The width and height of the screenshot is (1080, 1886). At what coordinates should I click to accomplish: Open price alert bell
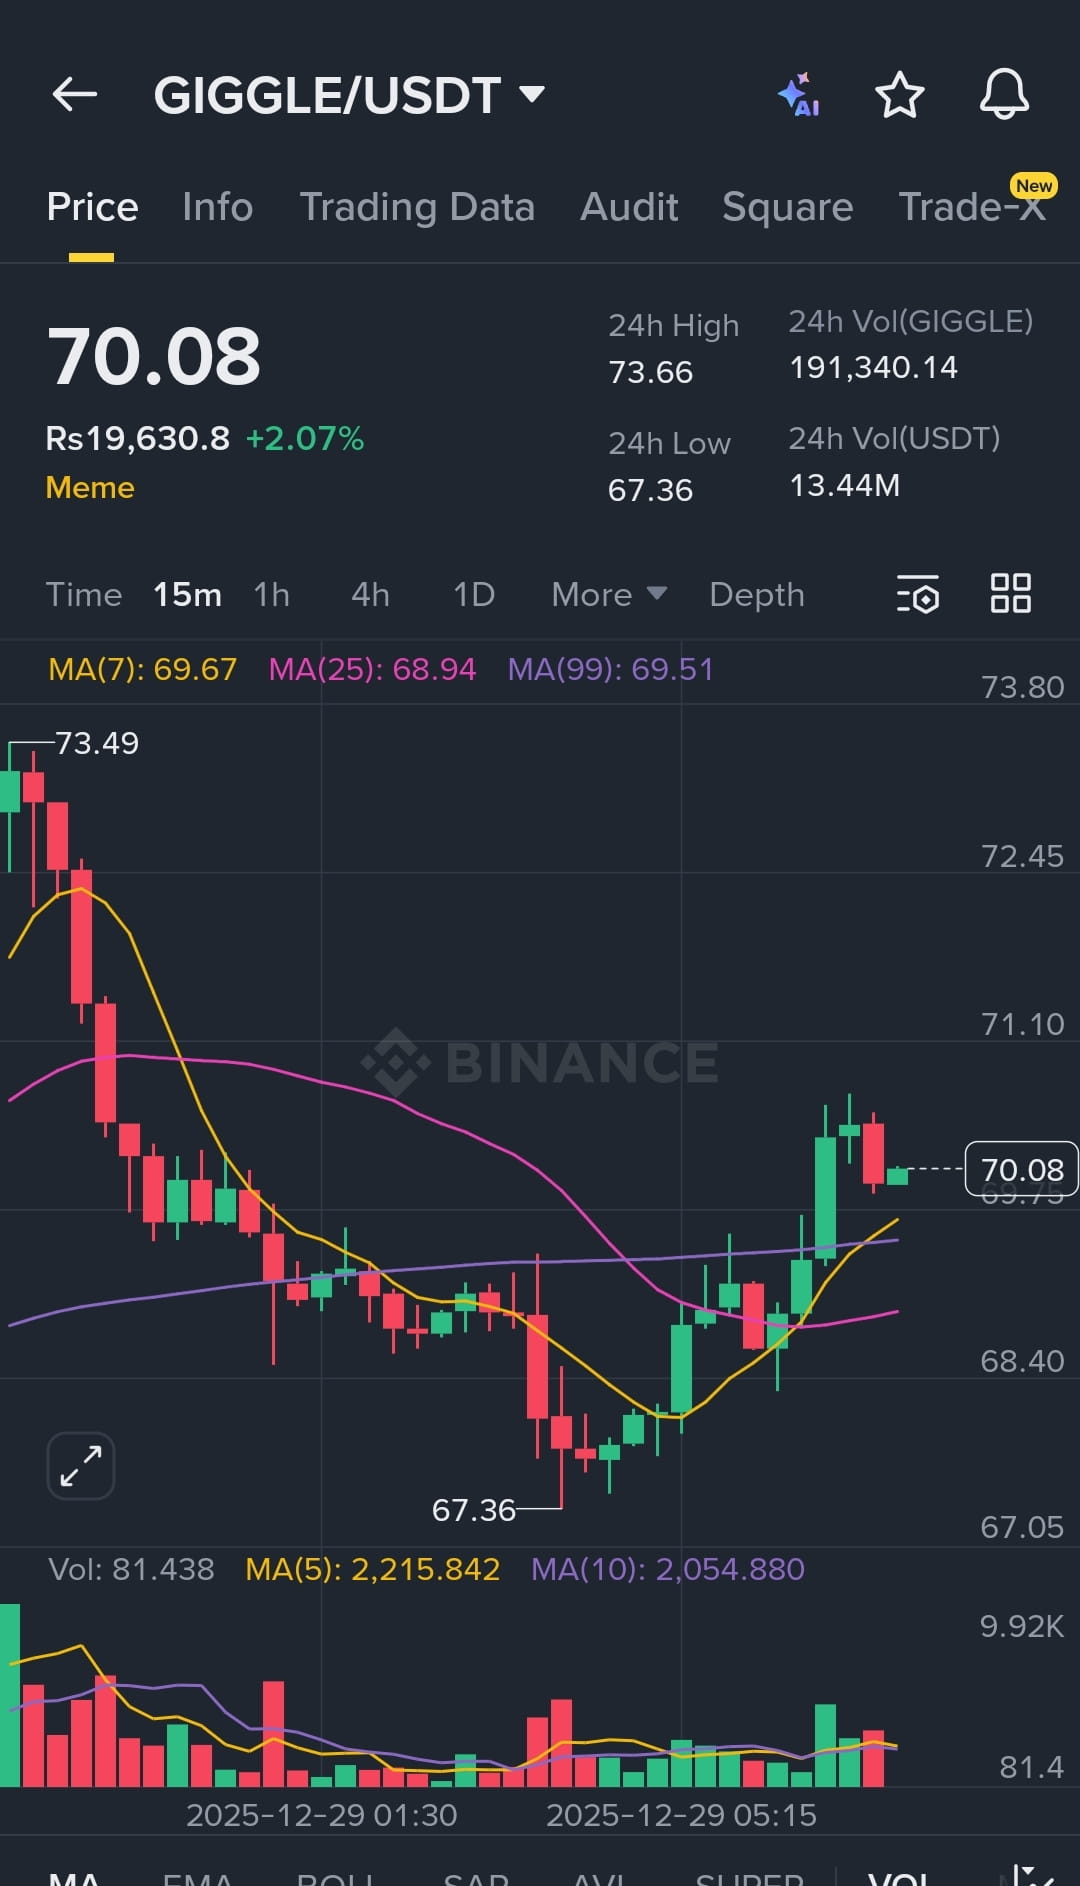tap(1003, 95)
